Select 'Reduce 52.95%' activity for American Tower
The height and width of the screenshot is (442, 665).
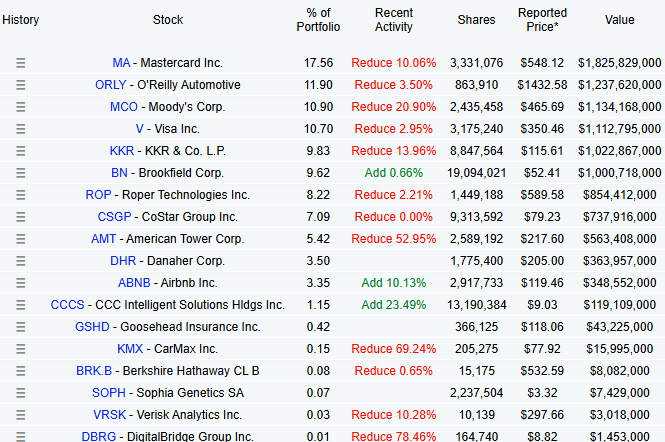coord(394,239)
